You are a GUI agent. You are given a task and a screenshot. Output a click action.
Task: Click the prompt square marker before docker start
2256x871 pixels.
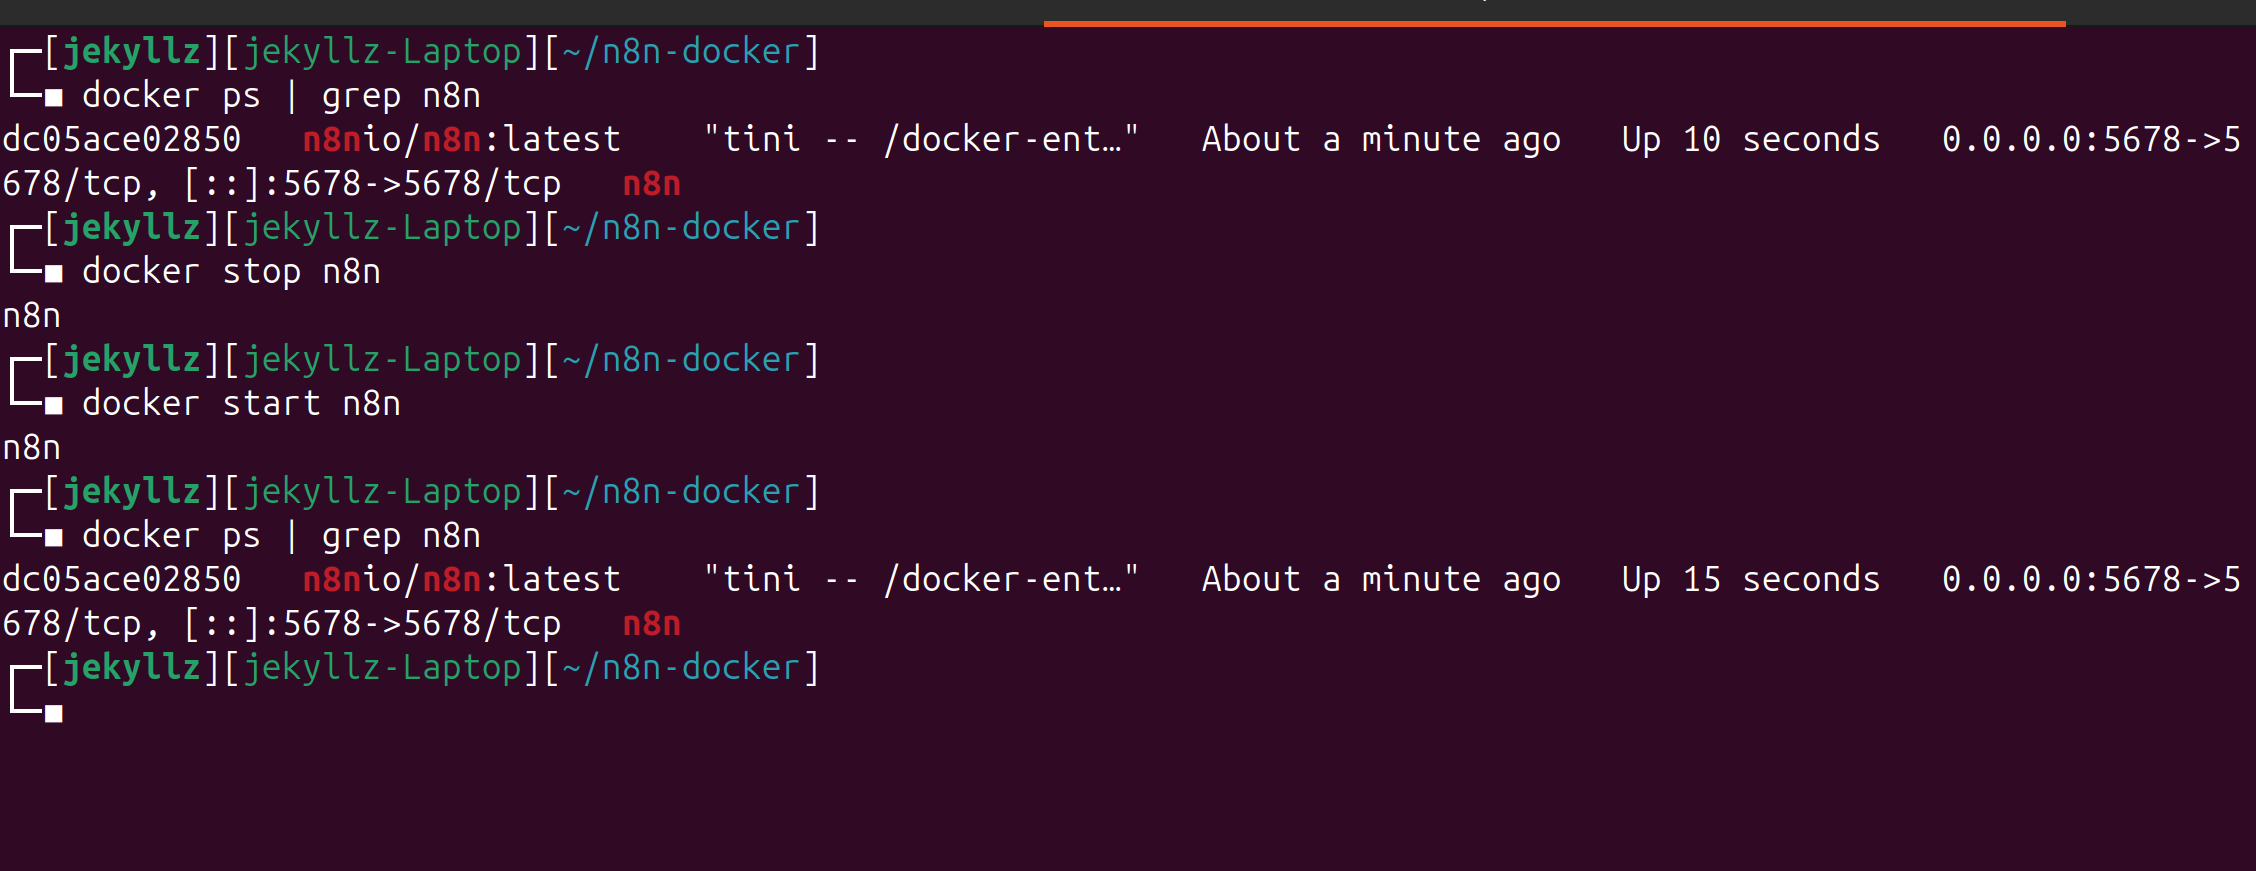tap(54, 405)
